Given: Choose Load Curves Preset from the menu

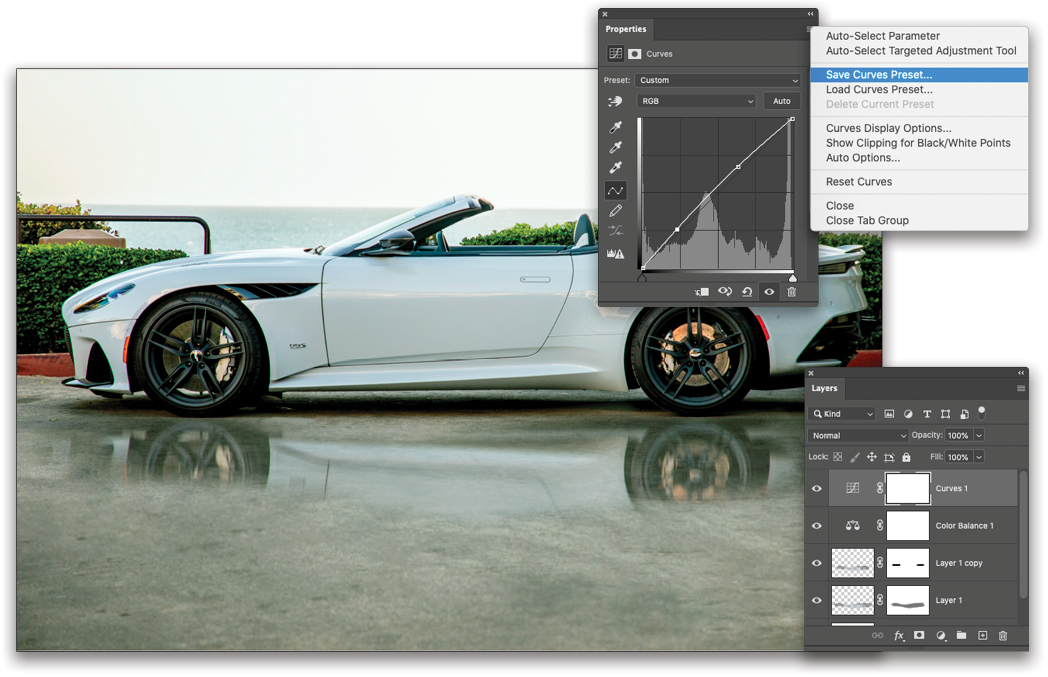Looking at the screenshot, I should pos(878,89).
